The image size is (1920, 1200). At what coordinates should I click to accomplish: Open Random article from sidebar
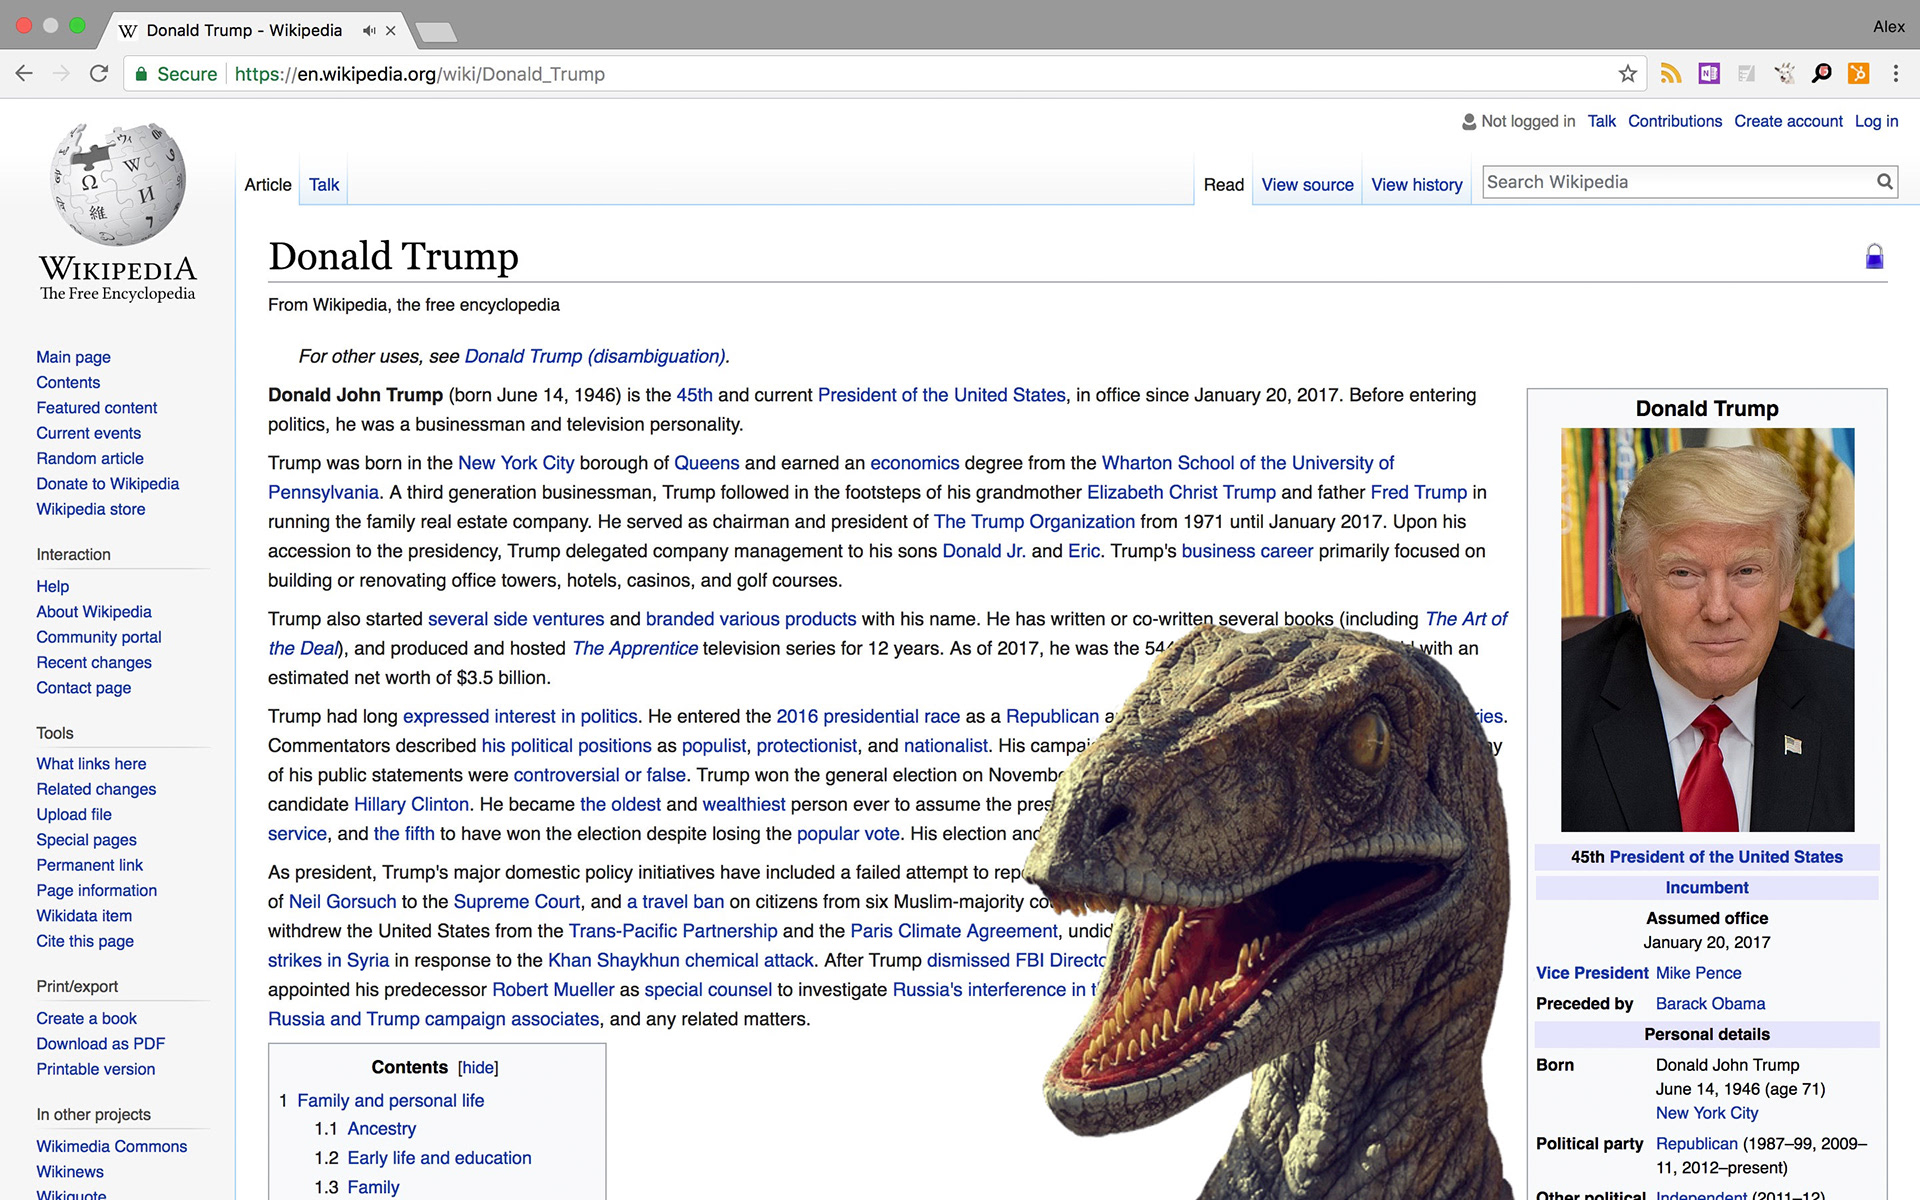[x=90, y=458]
